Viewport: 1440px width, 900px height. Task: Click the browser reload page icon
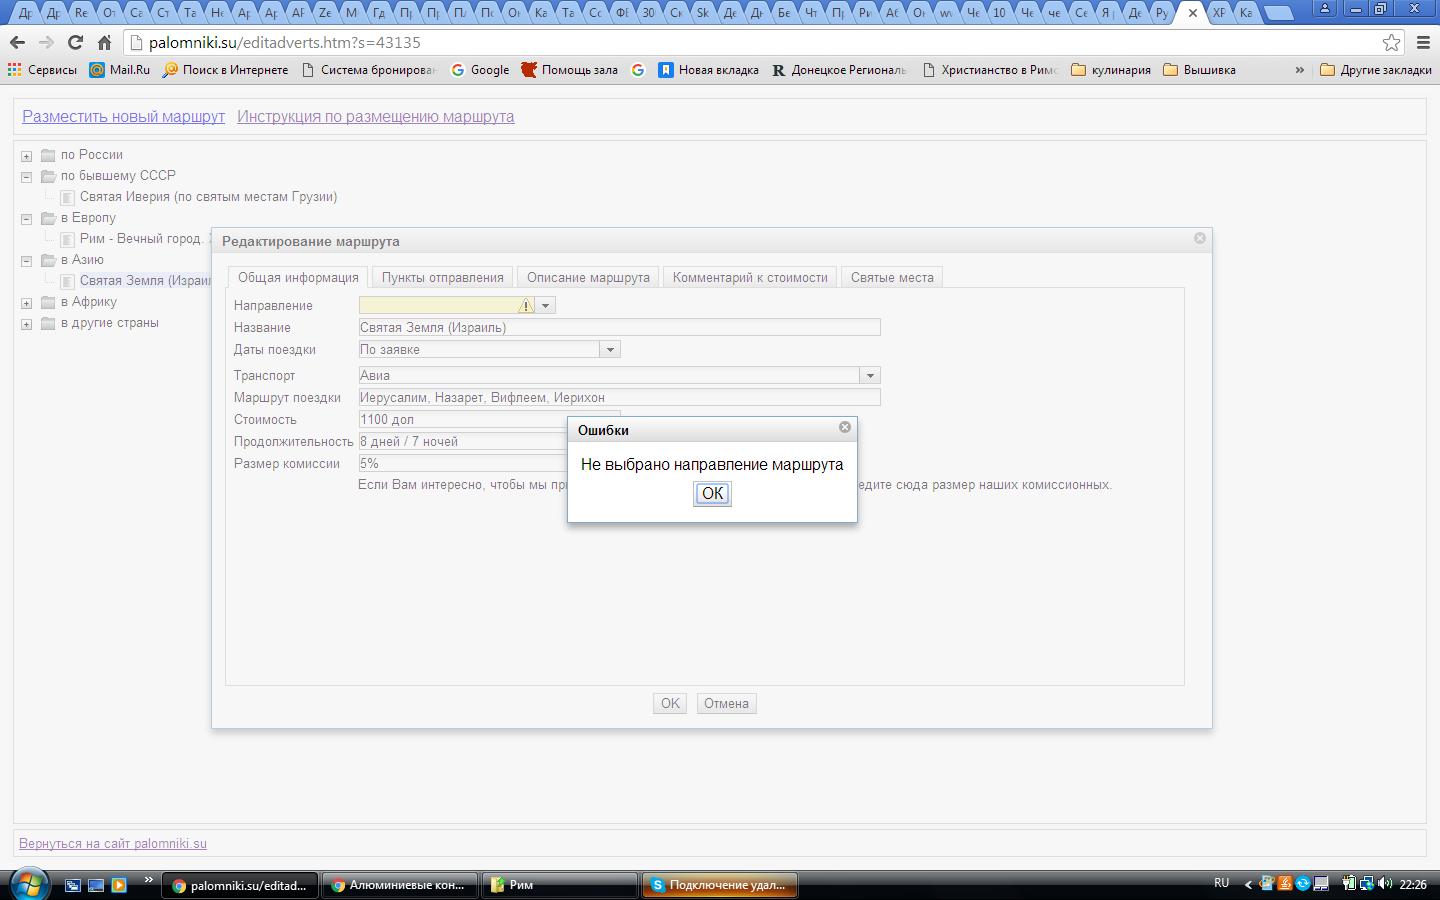pyautogui.click(x=75, y=43)
